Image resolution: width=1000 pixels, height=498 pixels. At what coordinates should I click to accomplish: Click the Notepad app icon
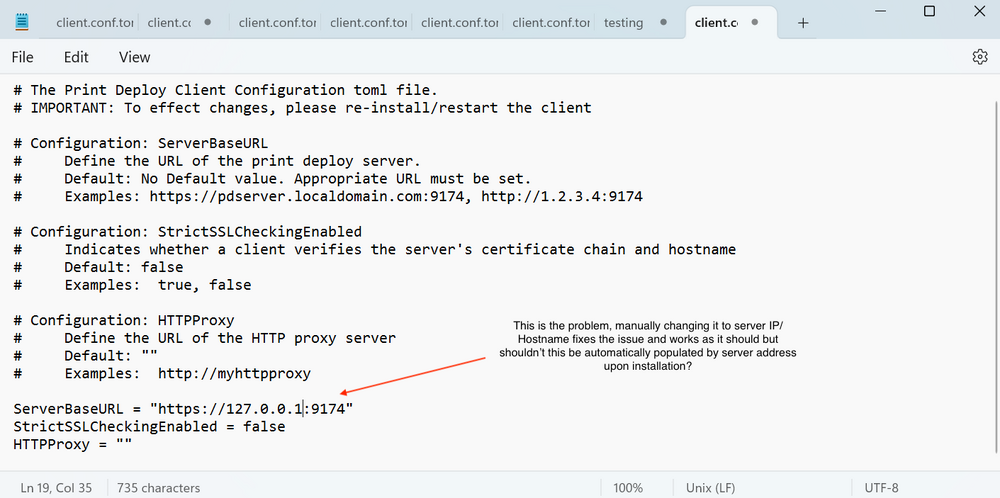coord(22,22)
